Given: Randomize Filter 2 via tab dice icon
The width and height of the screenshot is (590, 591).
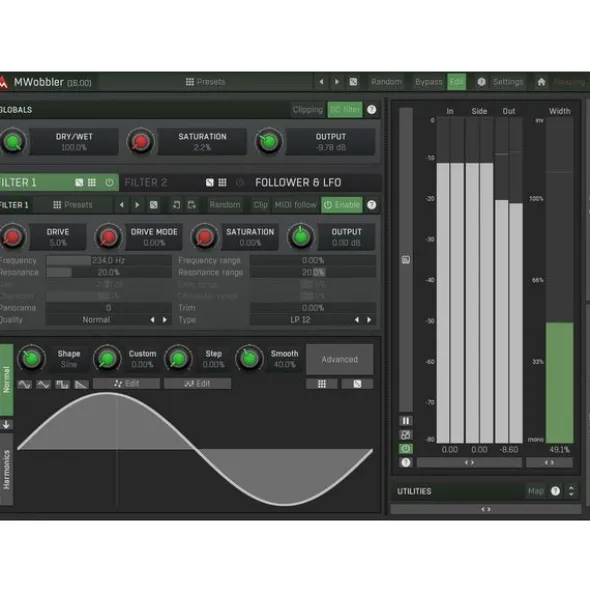Looking at the screenshot, I should click(x=210, y=183).
